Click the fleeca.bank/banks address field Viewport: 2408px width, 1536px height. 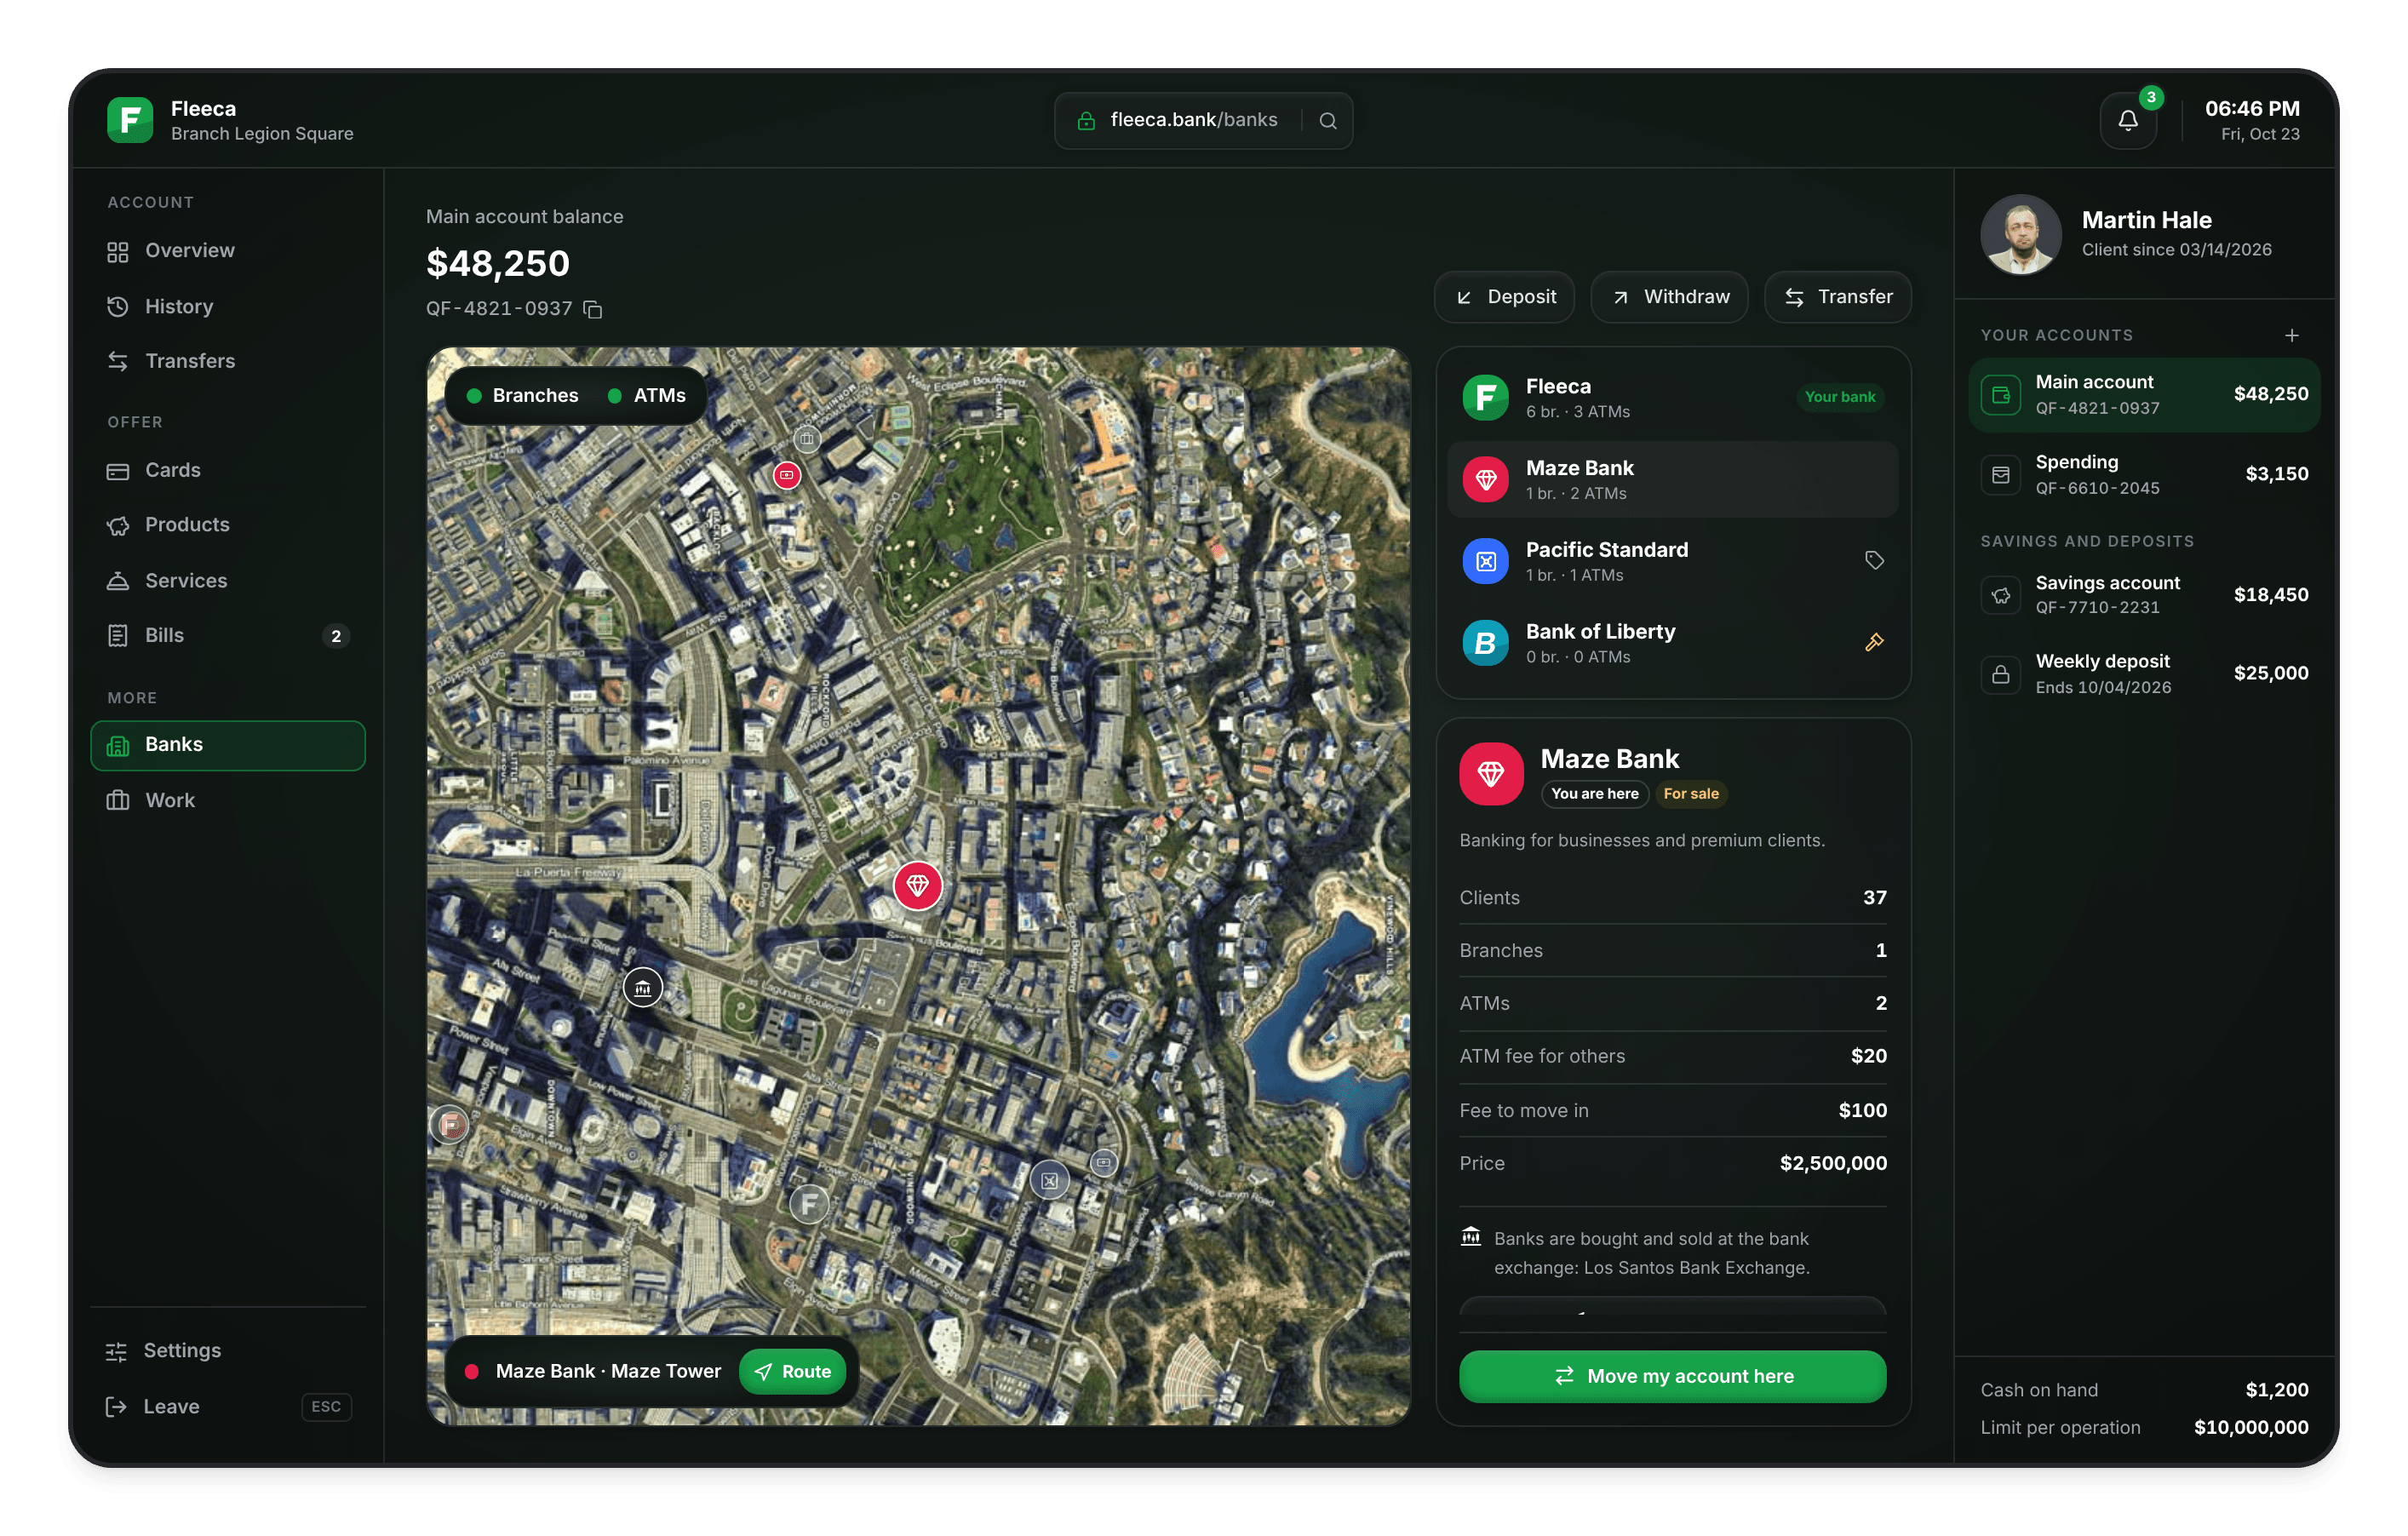[1203, 121]
